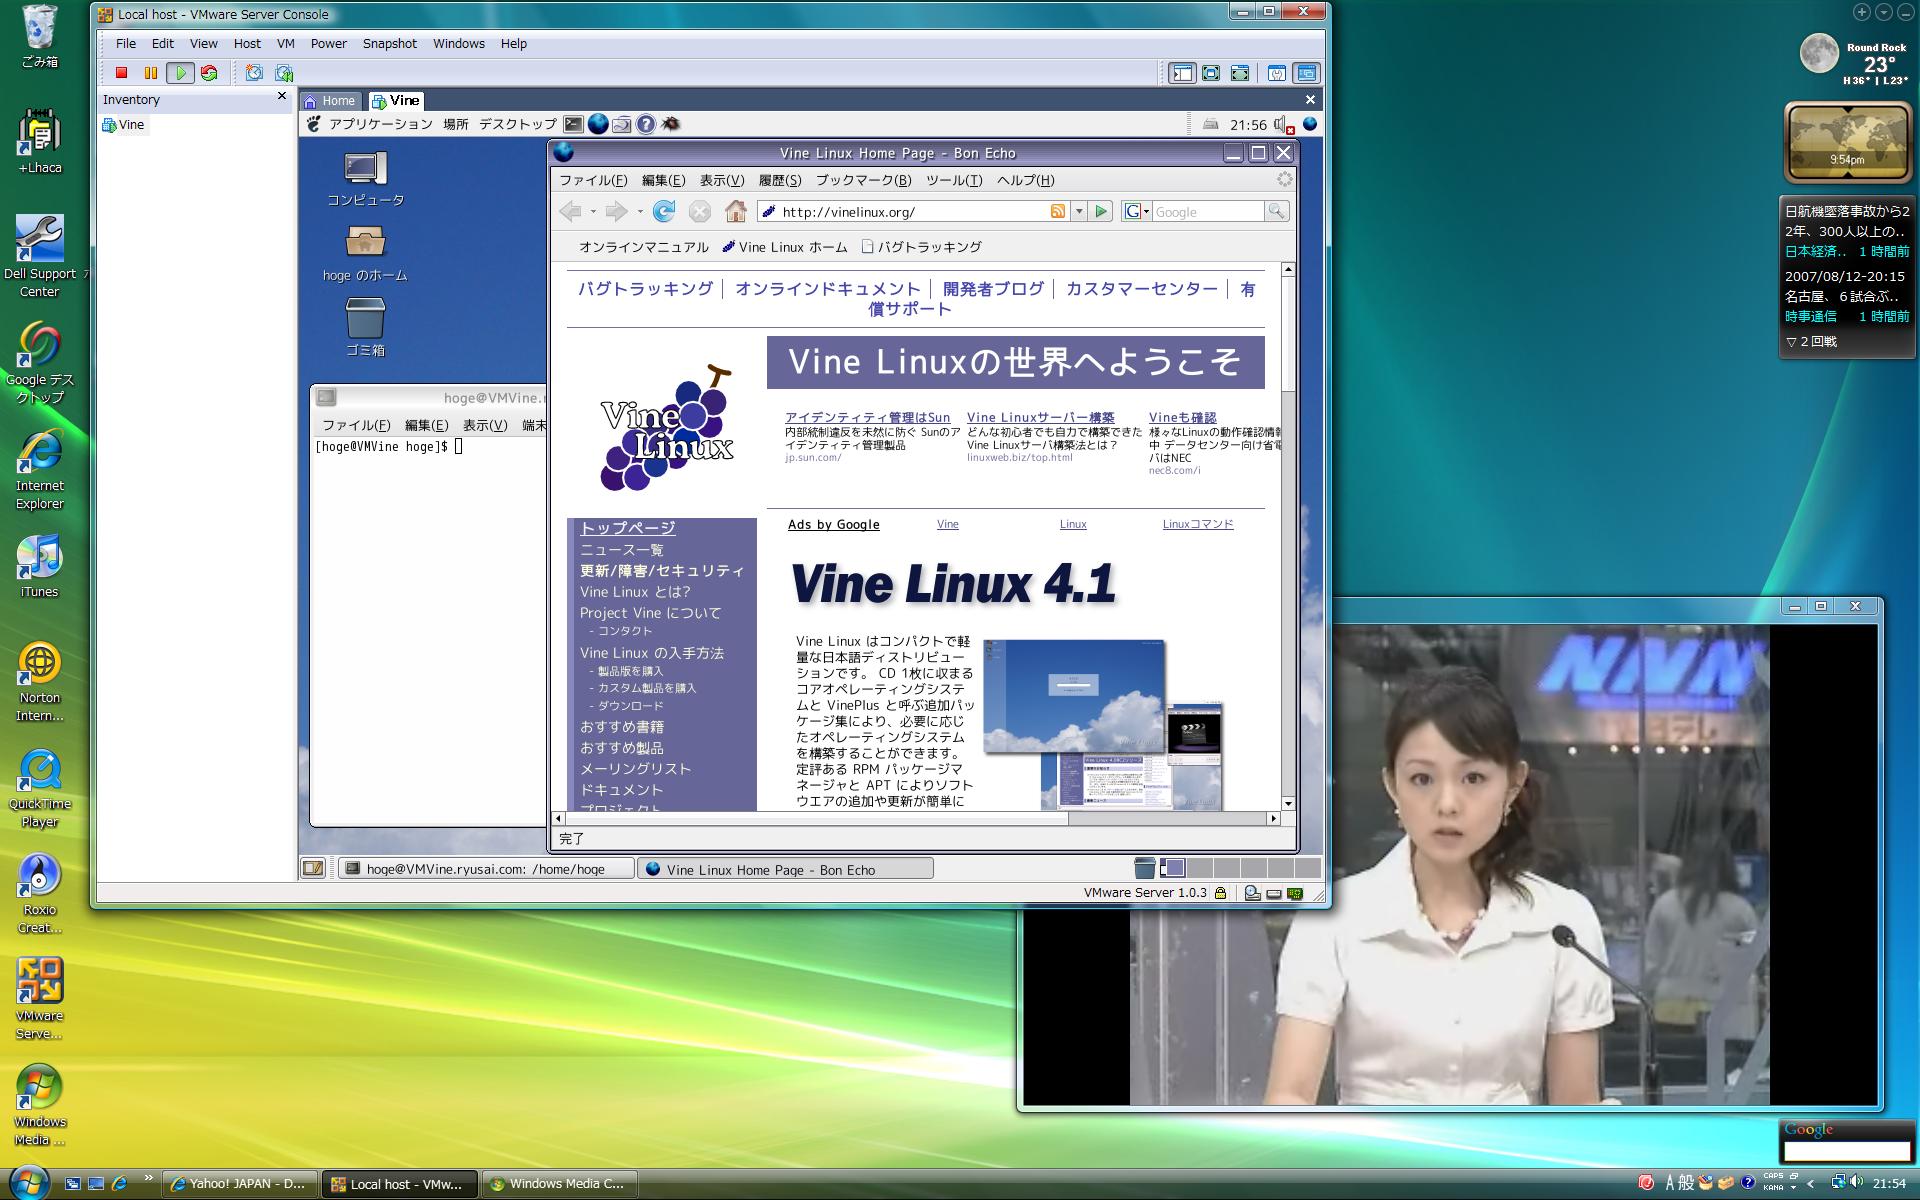Screen dimensions: 1920x1200
Task: Click the オンラインマニュアル bookmark
Action: tap(643, 247)
